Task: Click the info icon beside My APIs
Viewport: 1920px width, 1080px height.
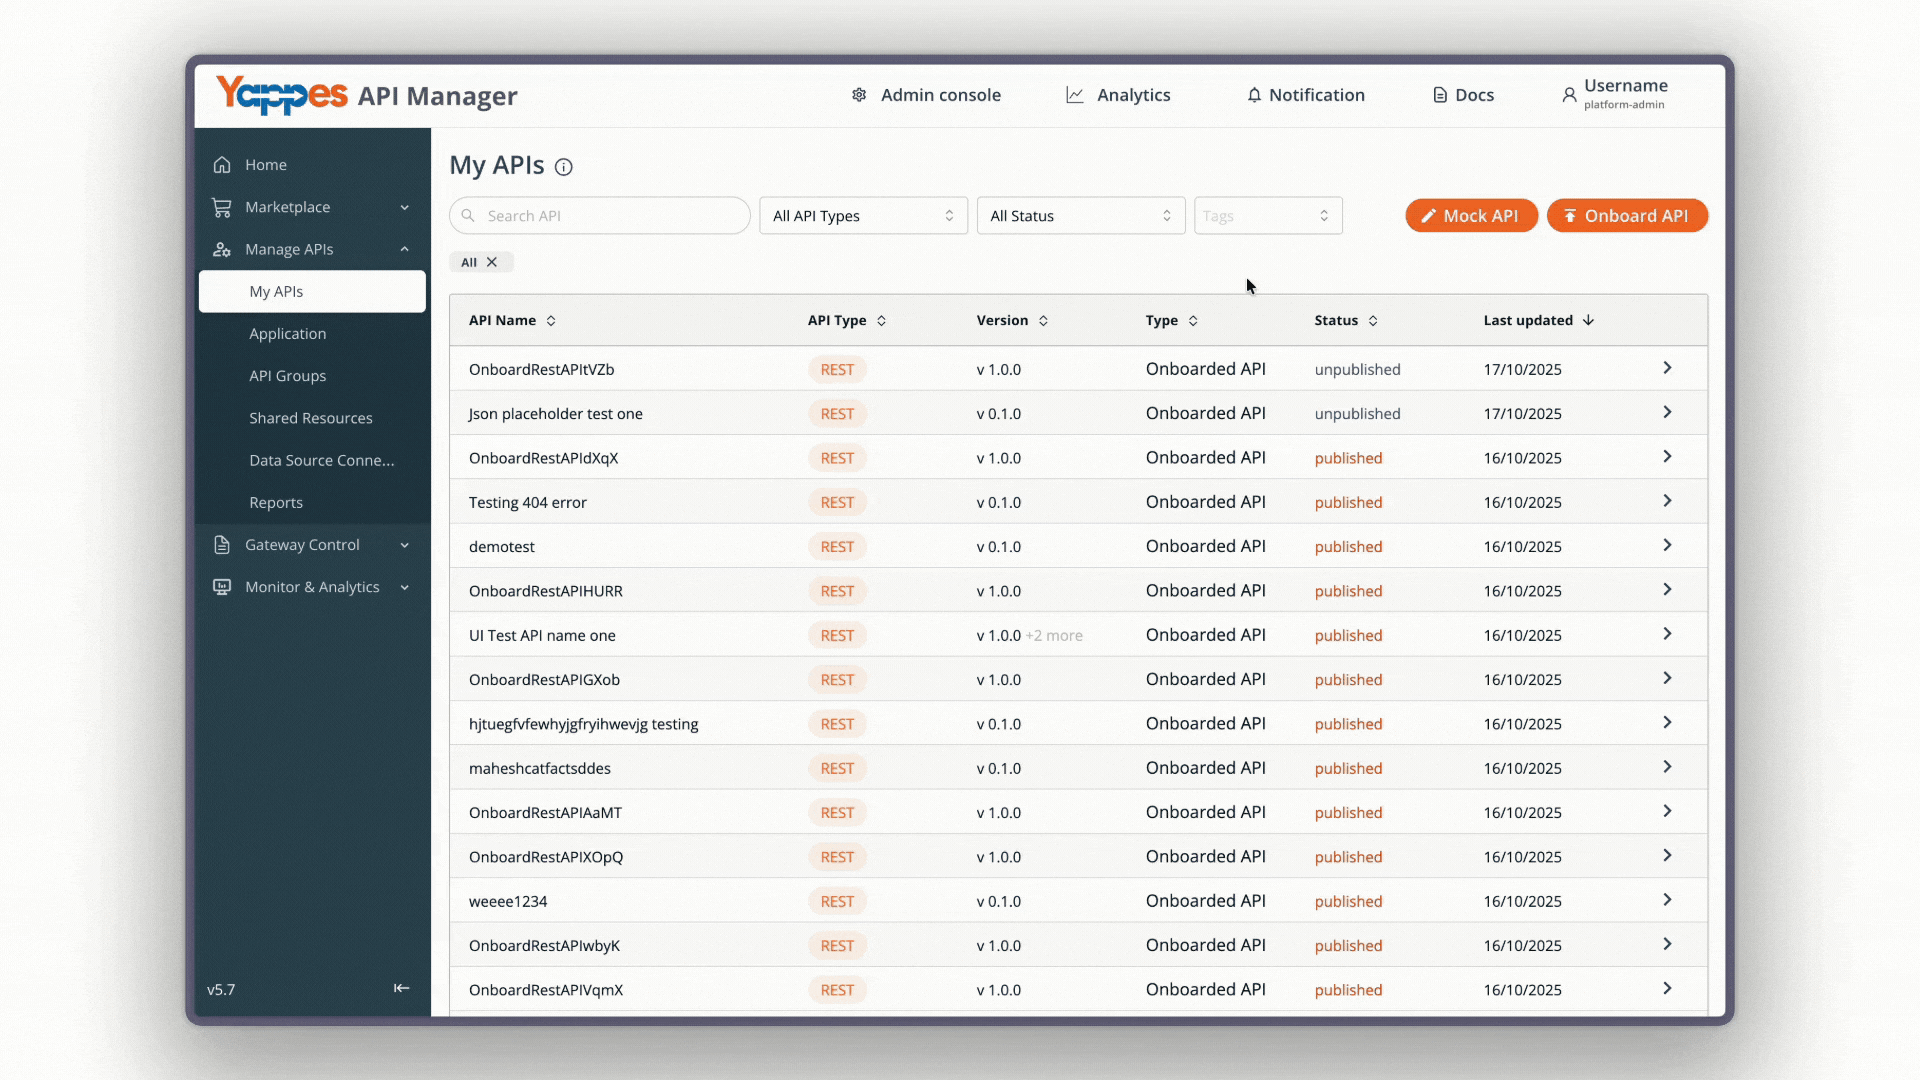Action: pos(564,167)
